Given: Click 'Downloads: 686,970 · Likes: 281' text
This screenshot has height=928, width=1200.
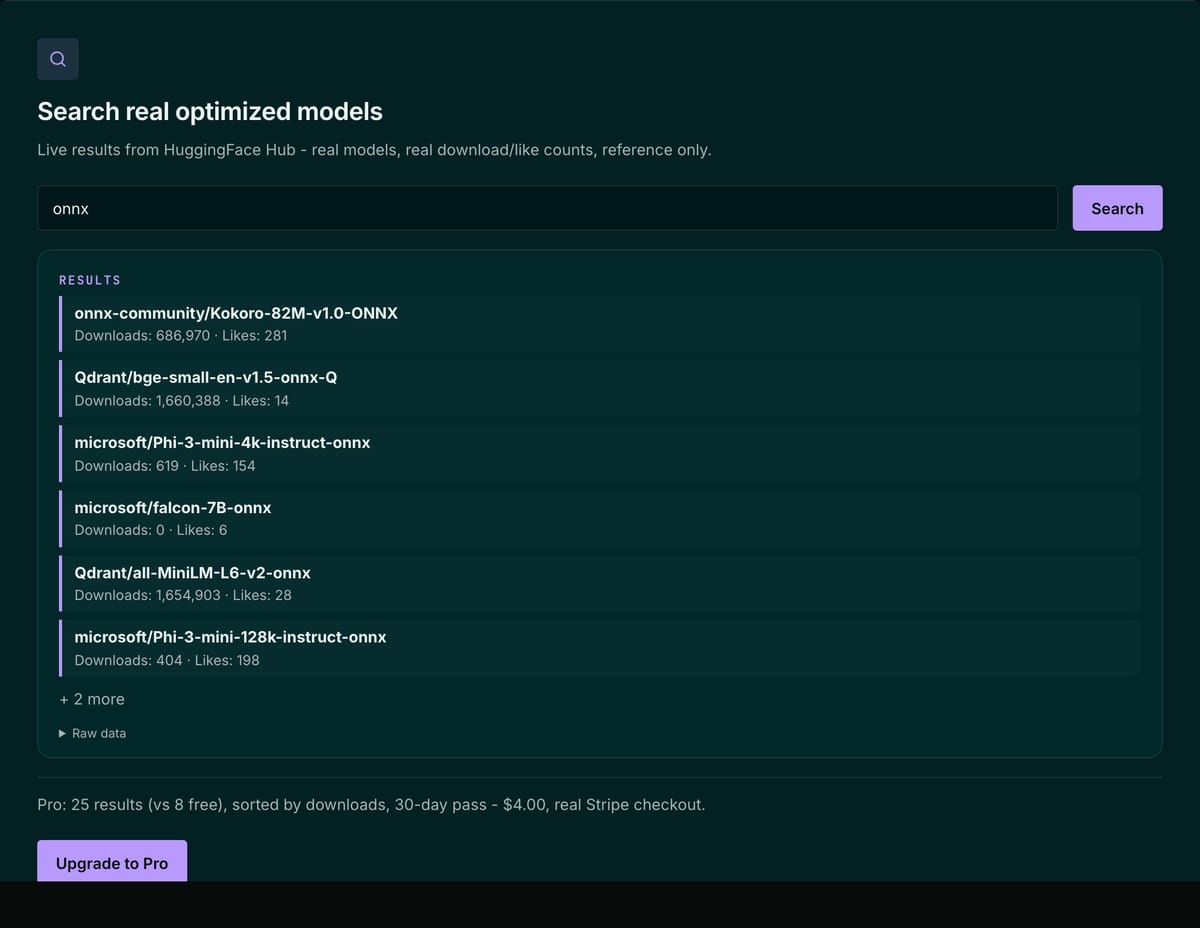Looking at the screenshot, I should [181, 336].
